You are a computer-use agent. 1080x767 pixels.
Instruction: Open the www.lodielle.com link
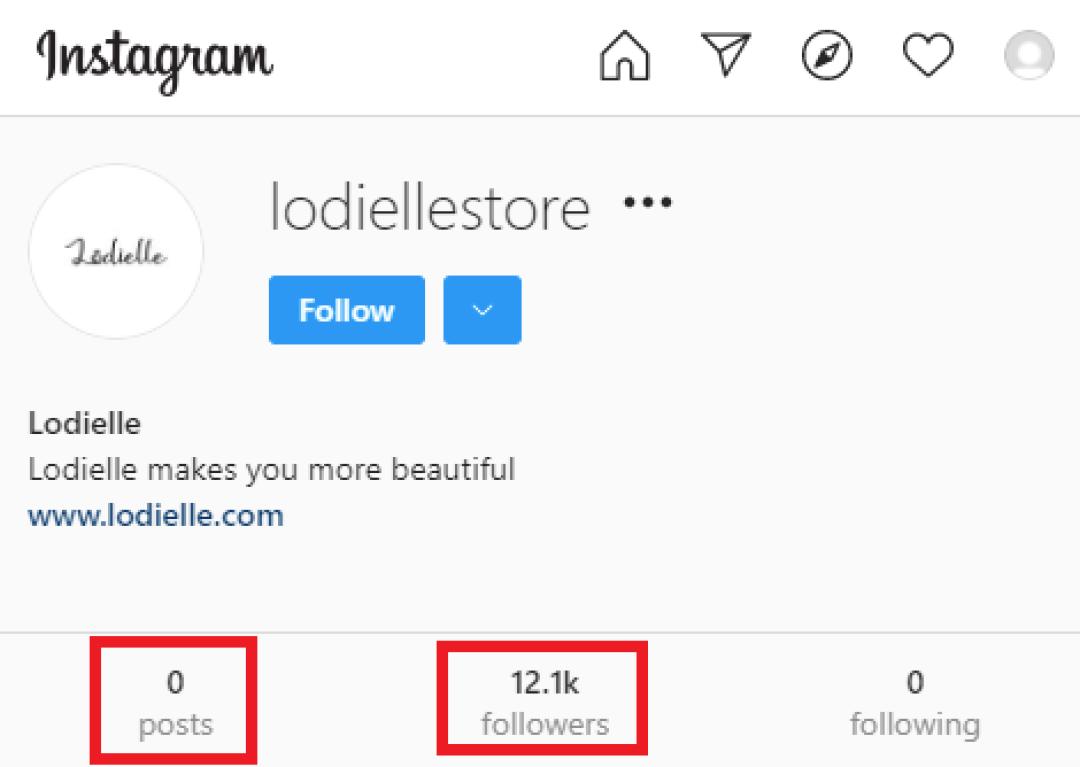pyautogui.click(x=156, y=516)
